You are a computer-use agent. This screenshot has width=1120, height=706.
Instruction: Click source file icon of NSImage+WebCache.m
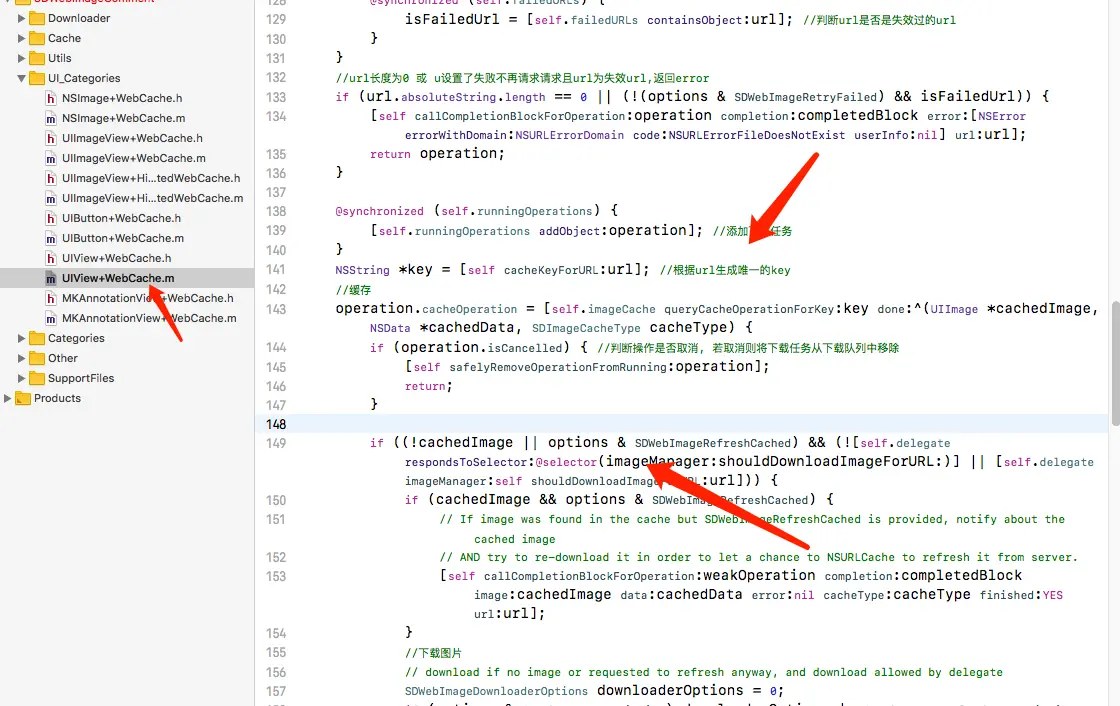pyautogui.click(x=51, y=118)
